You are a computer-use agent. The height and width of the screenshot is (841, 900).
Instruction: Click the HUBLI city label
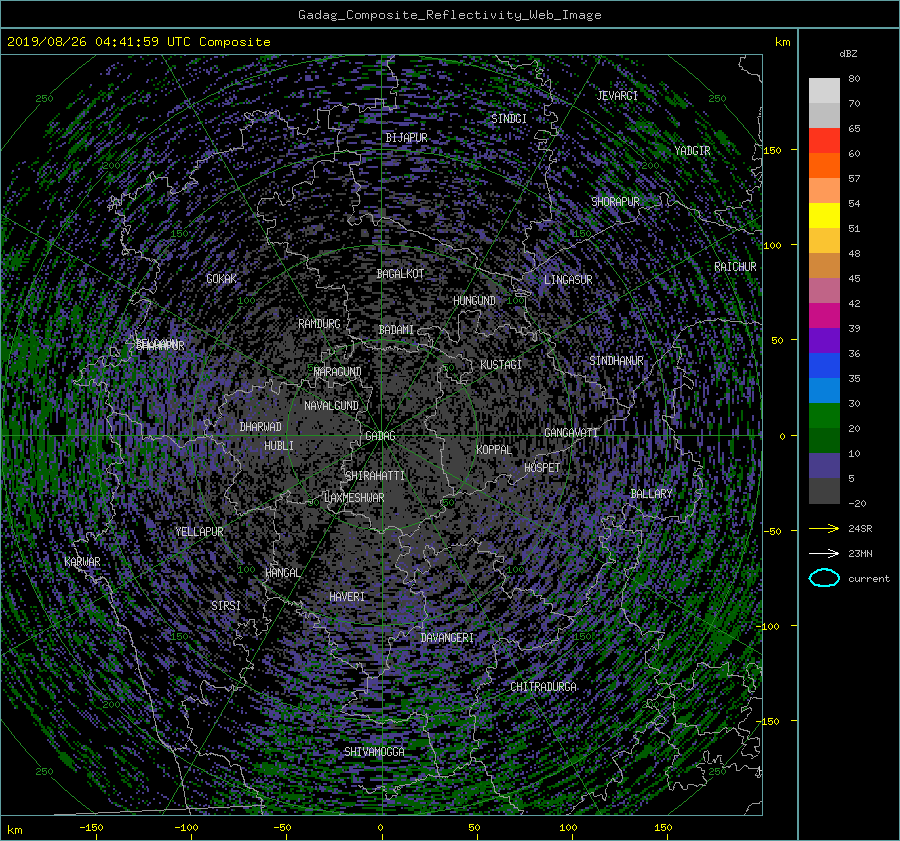pos(278,446)
